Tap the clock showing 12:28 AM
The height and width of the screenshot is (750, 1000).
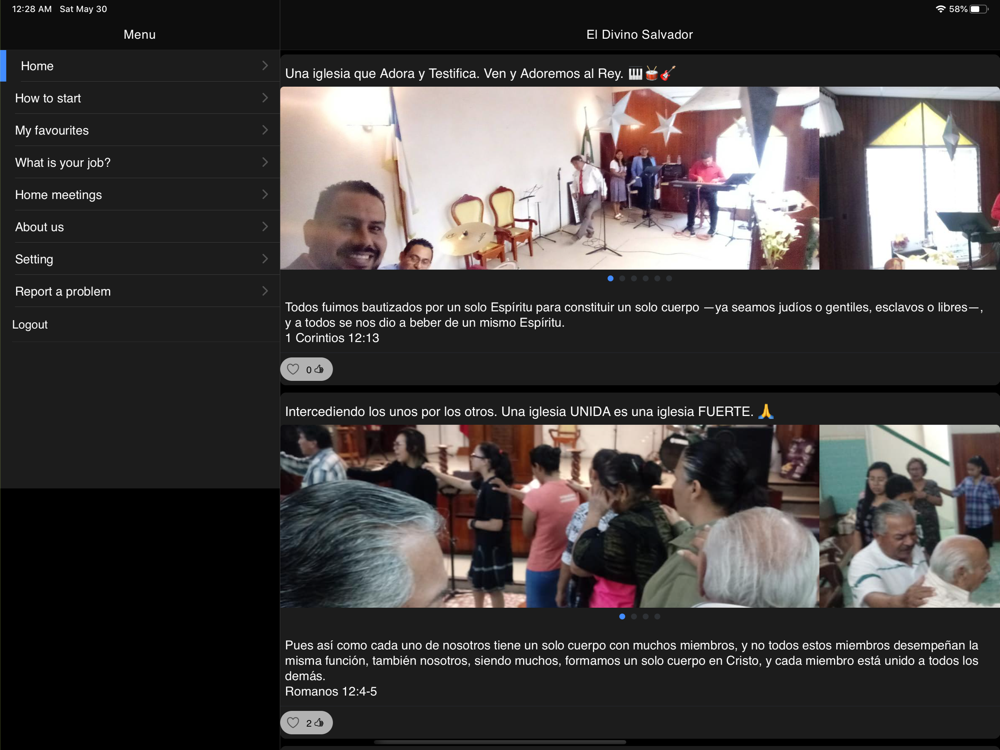click(x=32, y=9)
